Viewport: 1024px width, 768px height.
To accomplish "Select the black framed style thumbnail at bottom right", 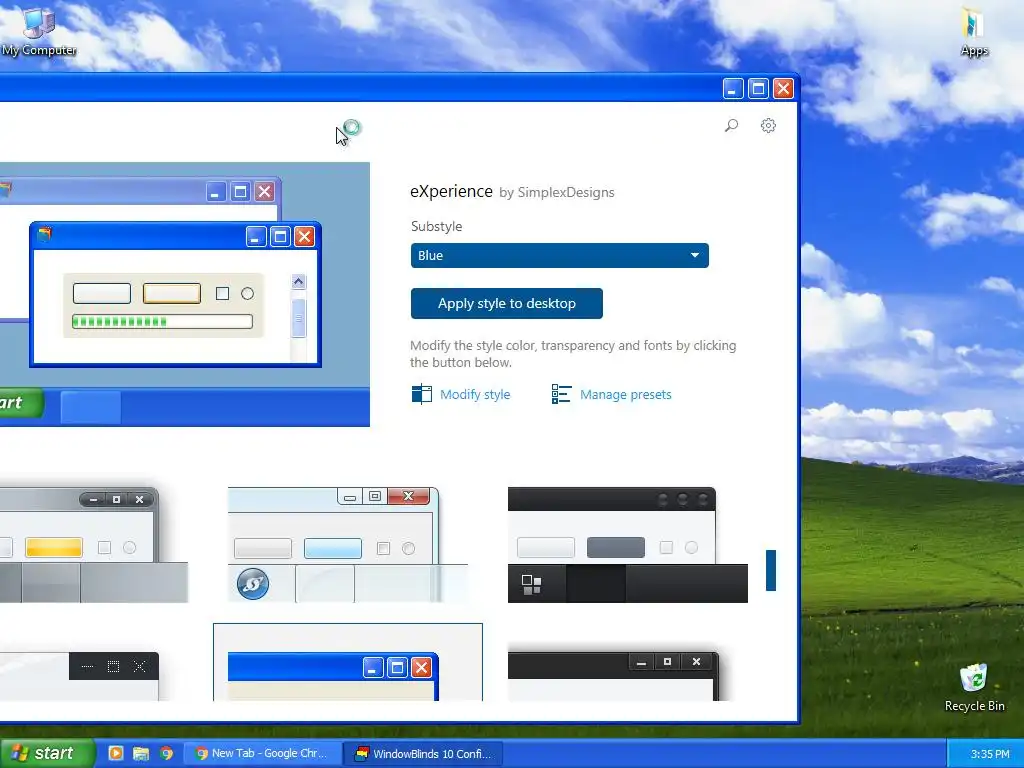I will pos(613,676).
